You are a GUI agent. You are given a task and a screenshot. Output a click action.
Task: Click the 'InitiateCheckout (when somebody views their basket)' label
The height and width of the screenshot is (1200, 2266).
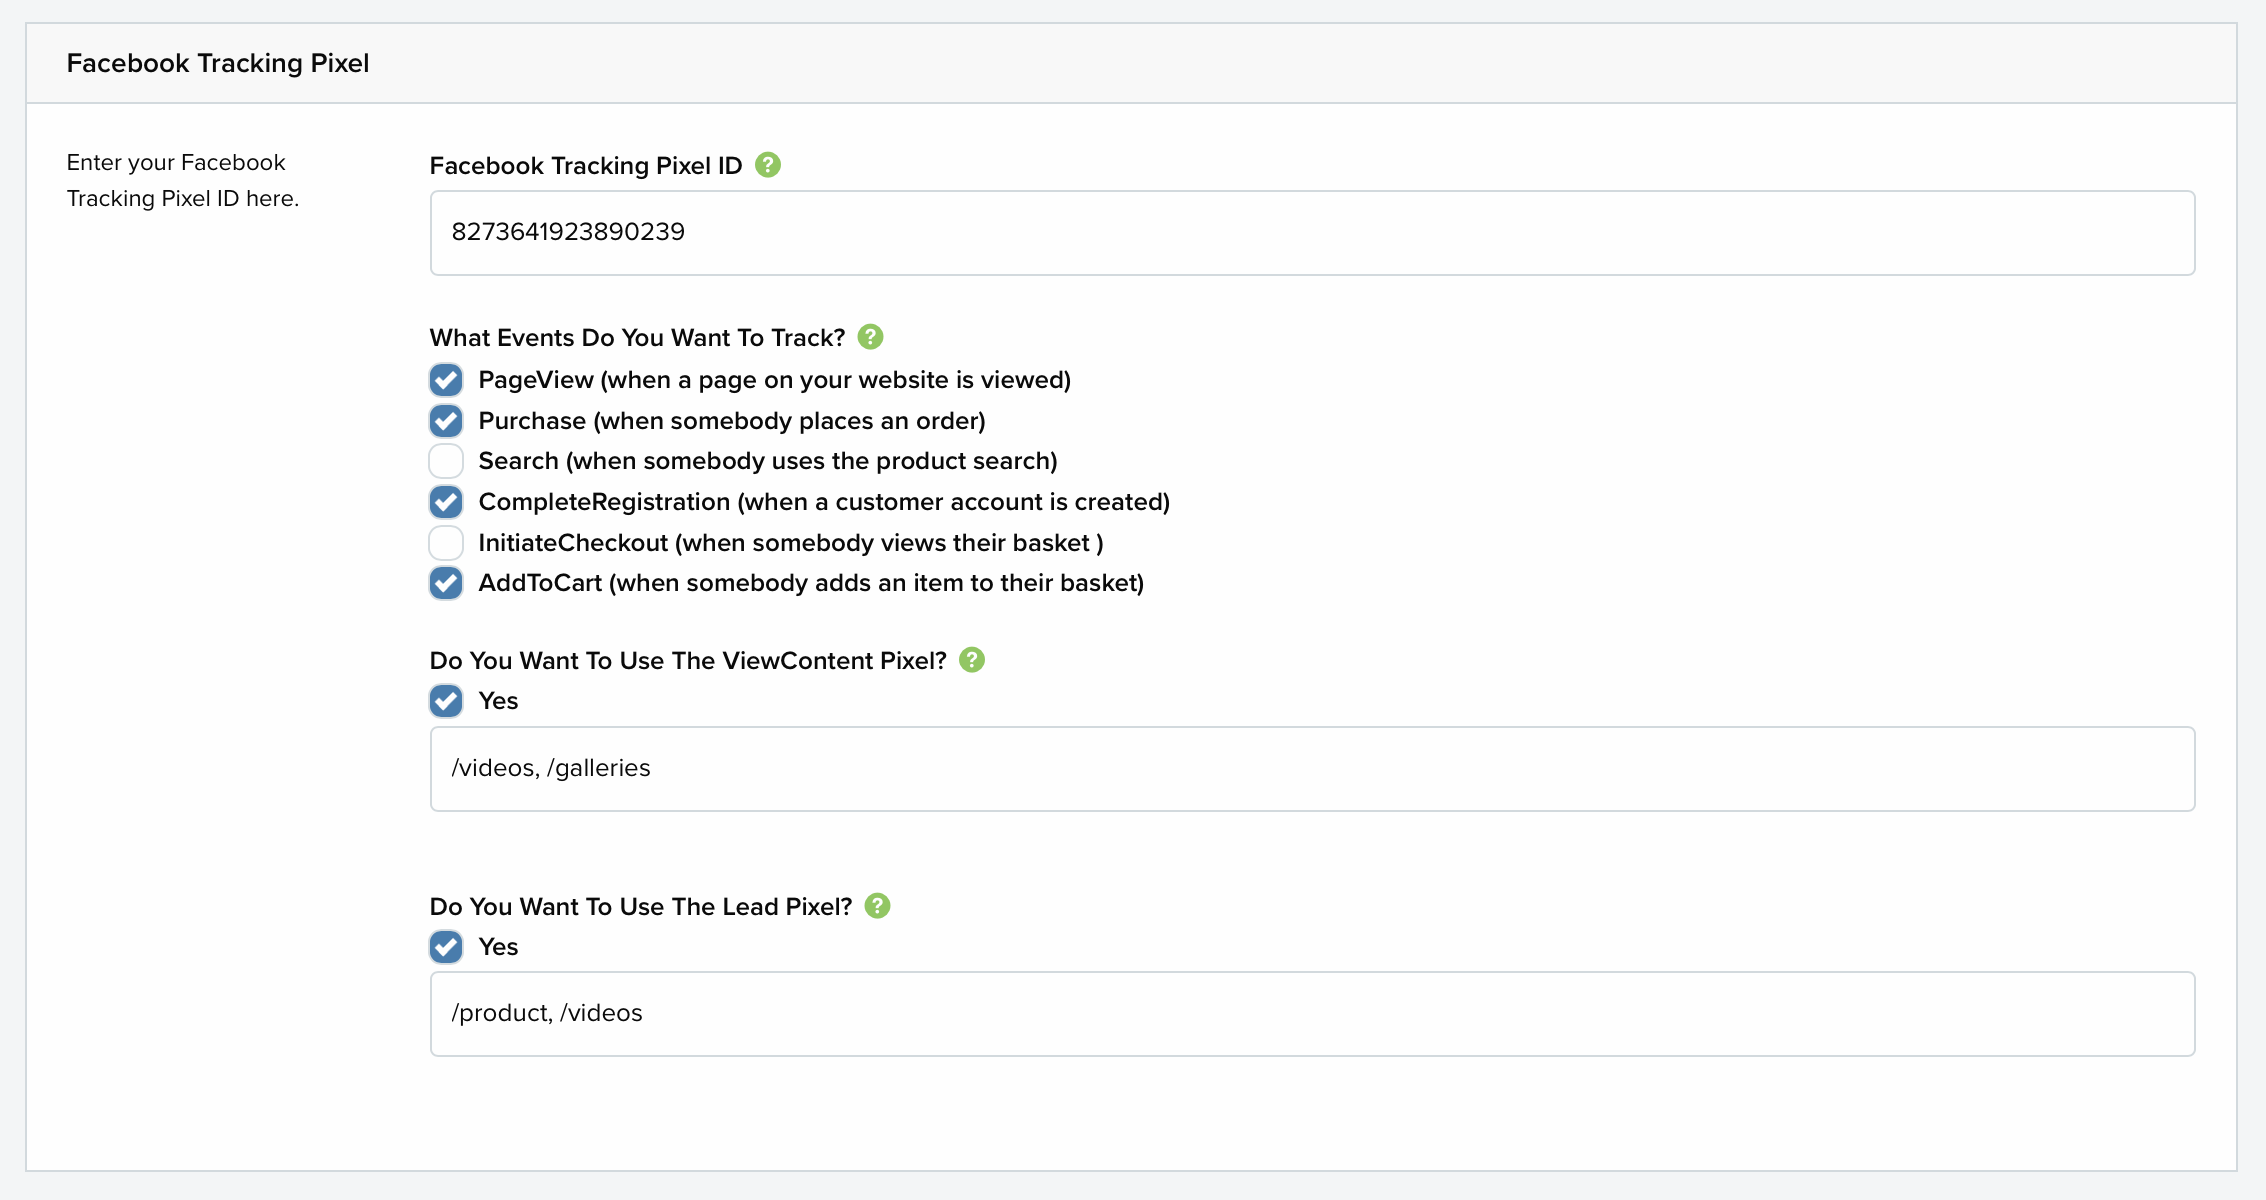click(x=791, y=543)
